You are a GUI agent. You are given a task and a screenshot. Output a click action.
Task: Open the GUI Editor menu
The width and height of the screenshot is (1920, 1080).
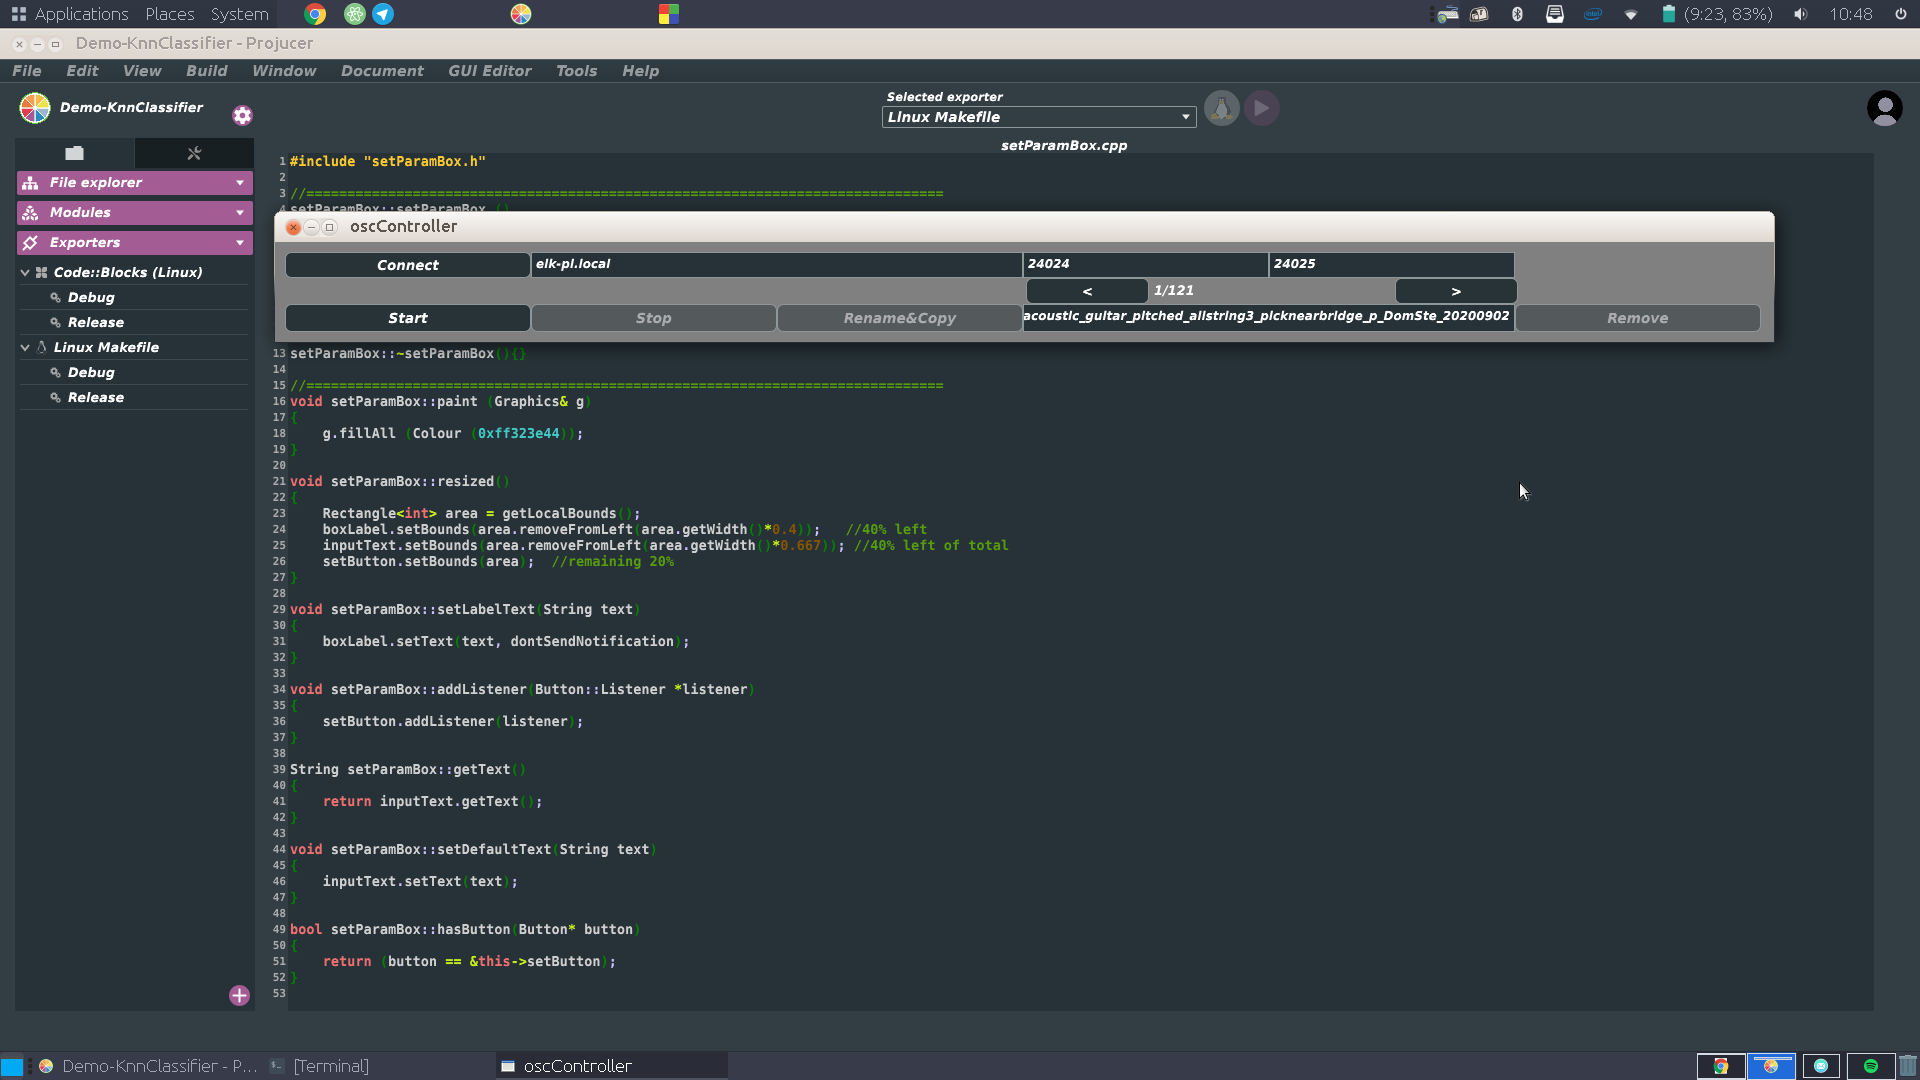pyautogui.click(x=489, y=71)
